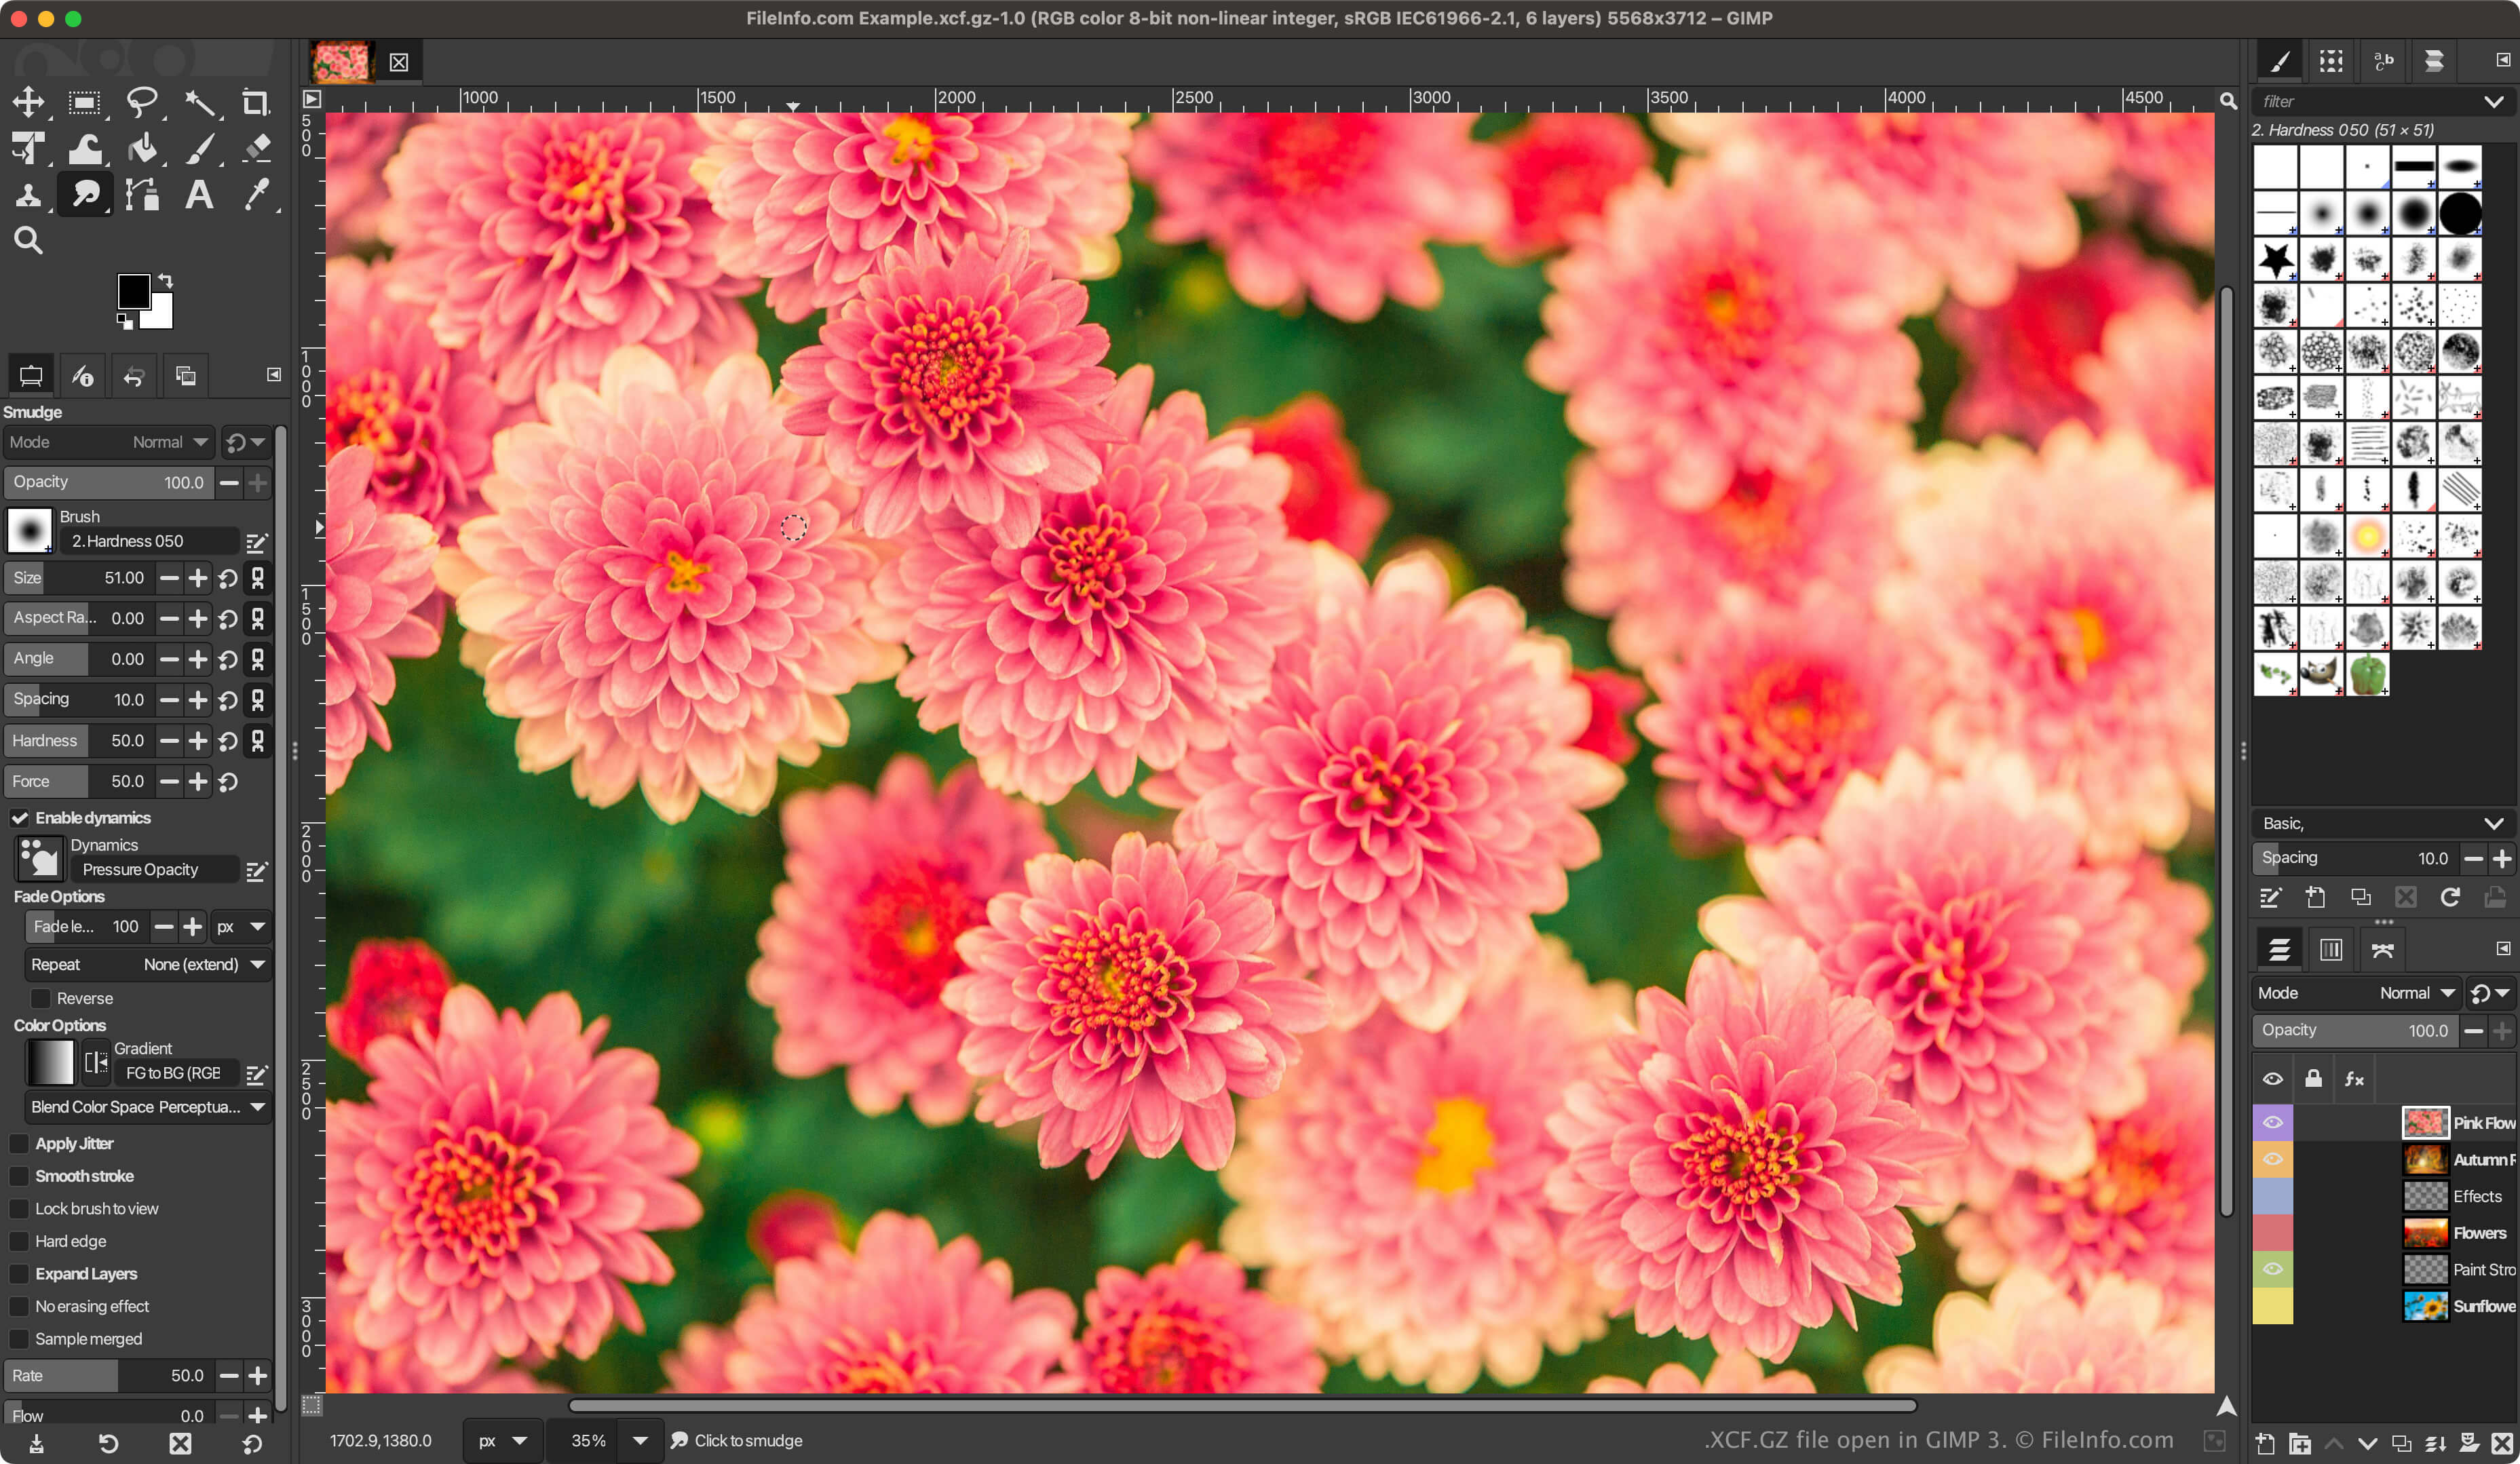Enable the Smooth stroke option
Image resolution: width=2520 pixels, height=1464 pixels.
coord(19,1176)
